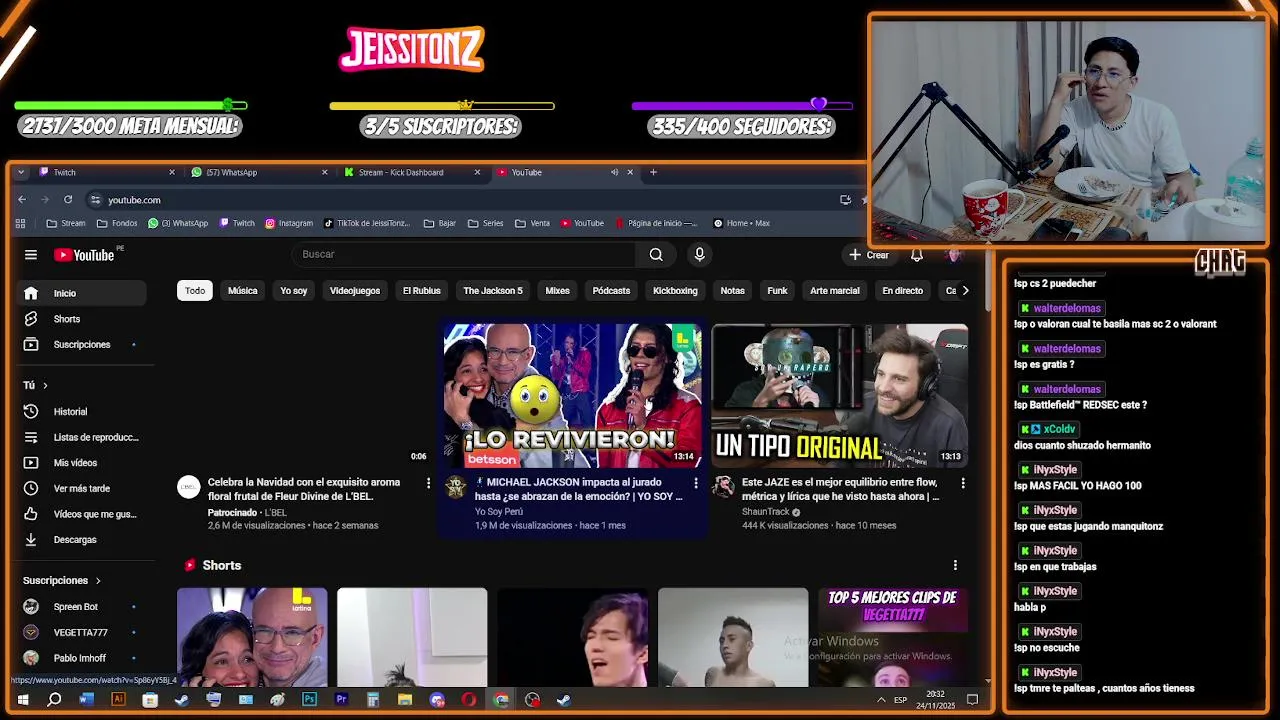Click the Crear button
1280x720 pixels.
pos(868,255)
